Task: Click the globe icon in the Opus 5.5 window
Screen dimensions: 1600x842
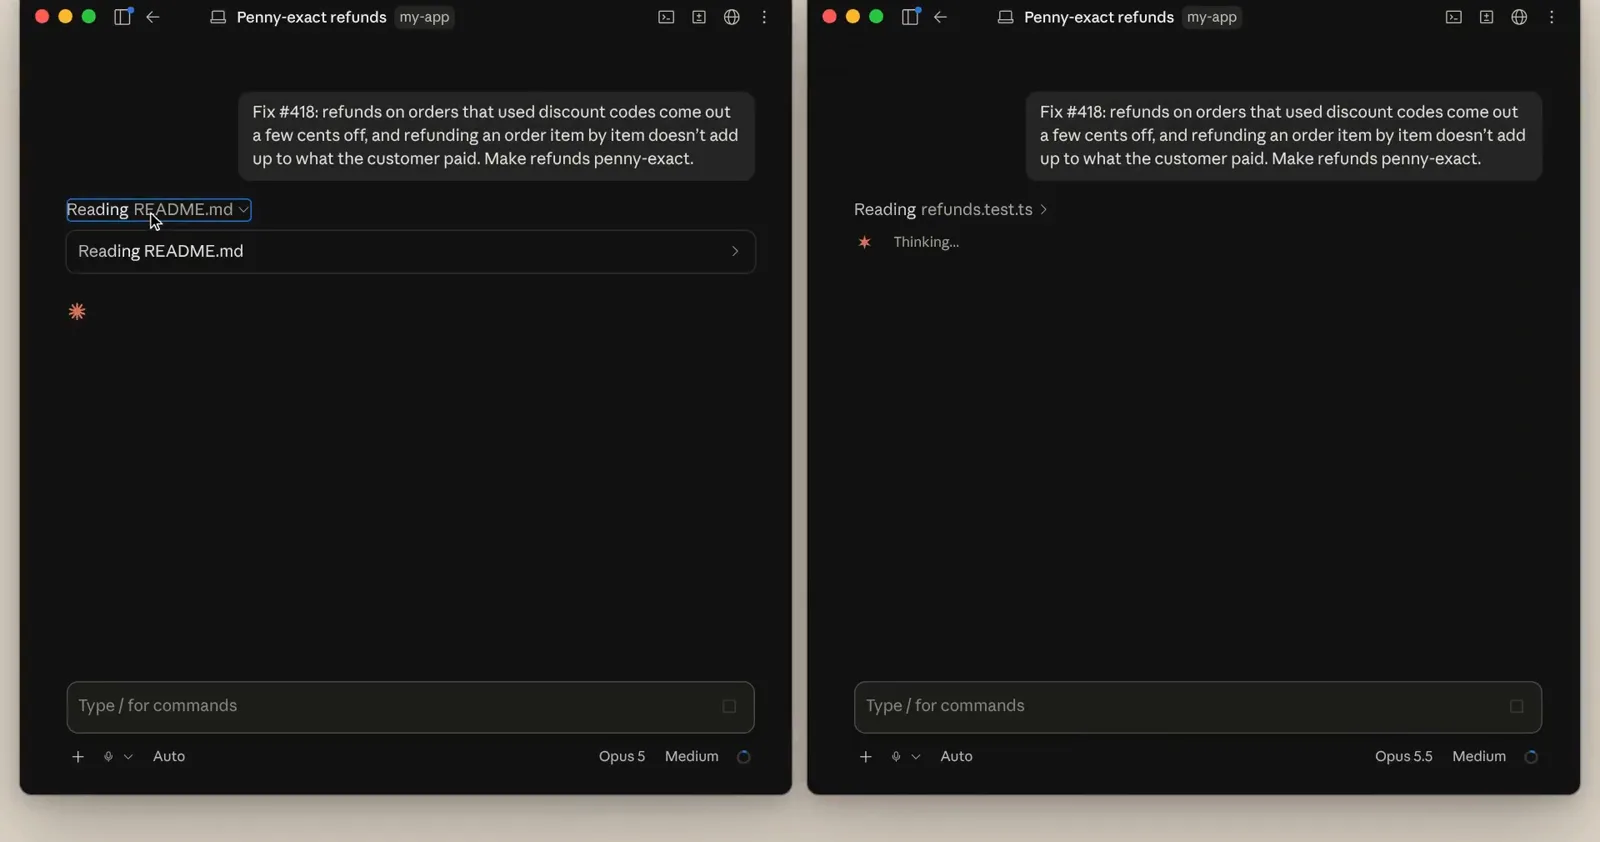Action: pyautogui.click(x=1519, y=17)
